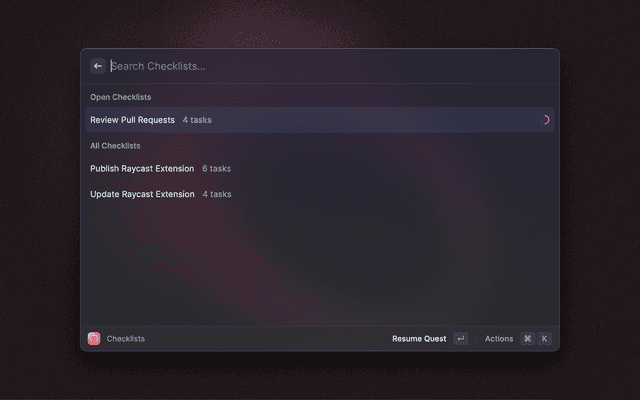The height and width of the screenshot is (400, 640).
Task: Open the Actions menu
Action: tap(499, 339)
